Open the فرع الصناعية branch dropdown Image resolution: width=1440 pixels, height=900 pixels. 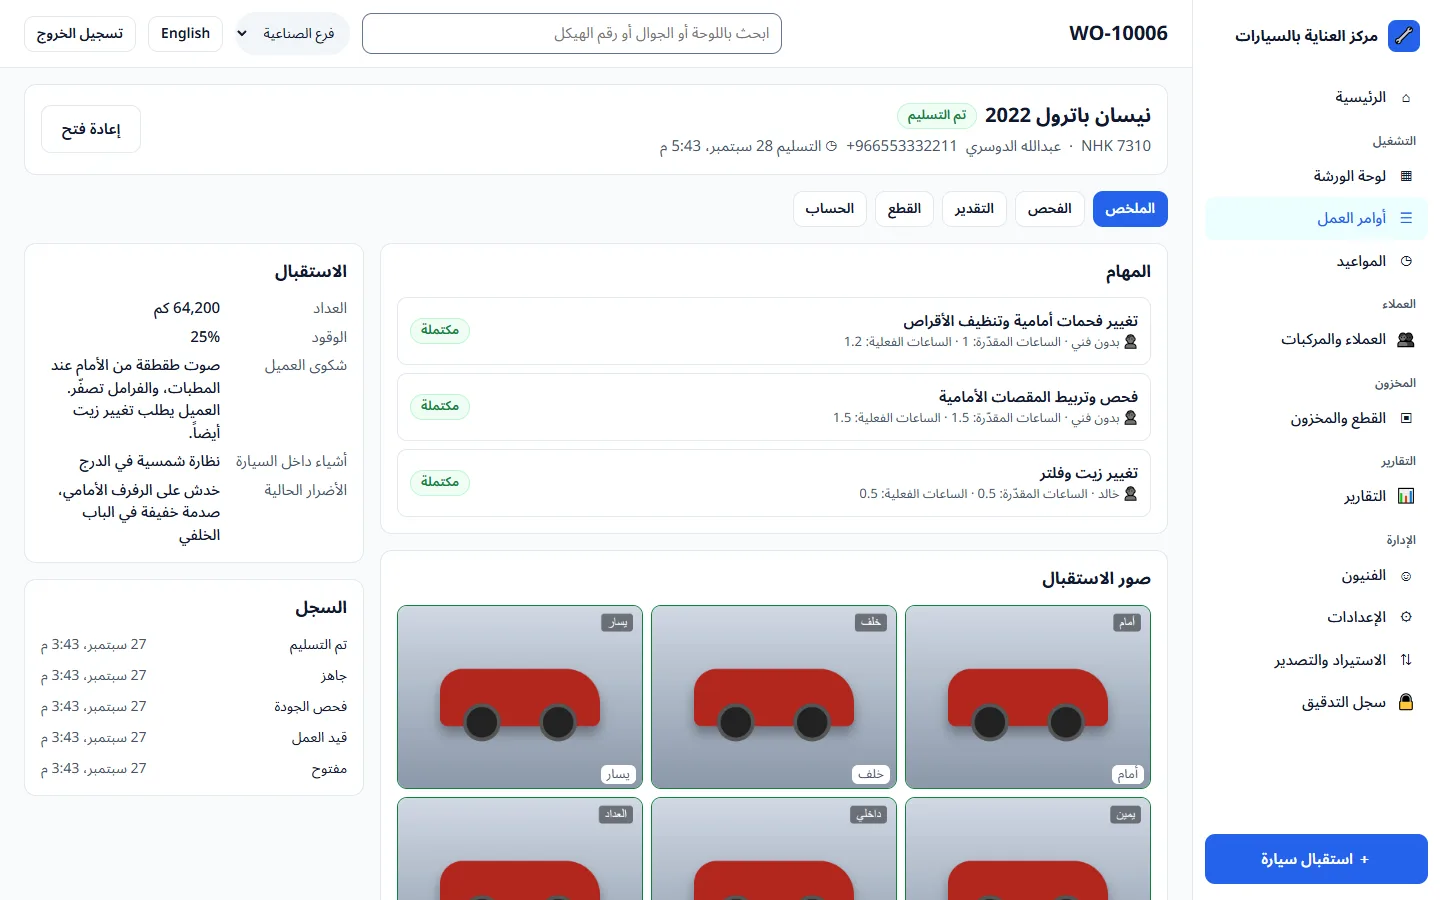(x=292, y=34)
